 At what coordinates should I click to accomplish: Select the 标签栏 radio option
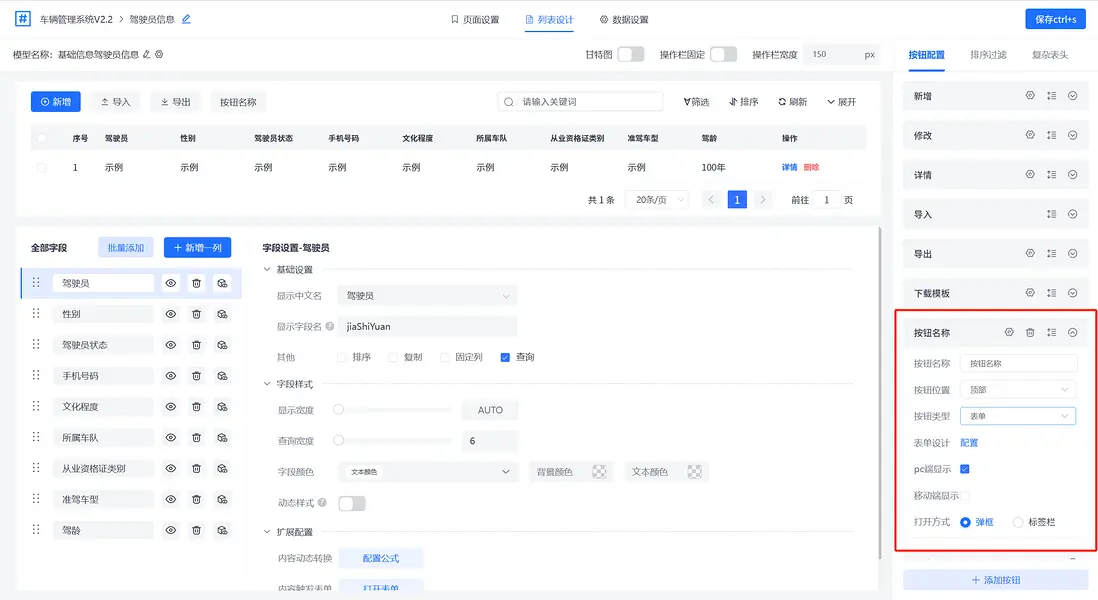[1017, 522]
